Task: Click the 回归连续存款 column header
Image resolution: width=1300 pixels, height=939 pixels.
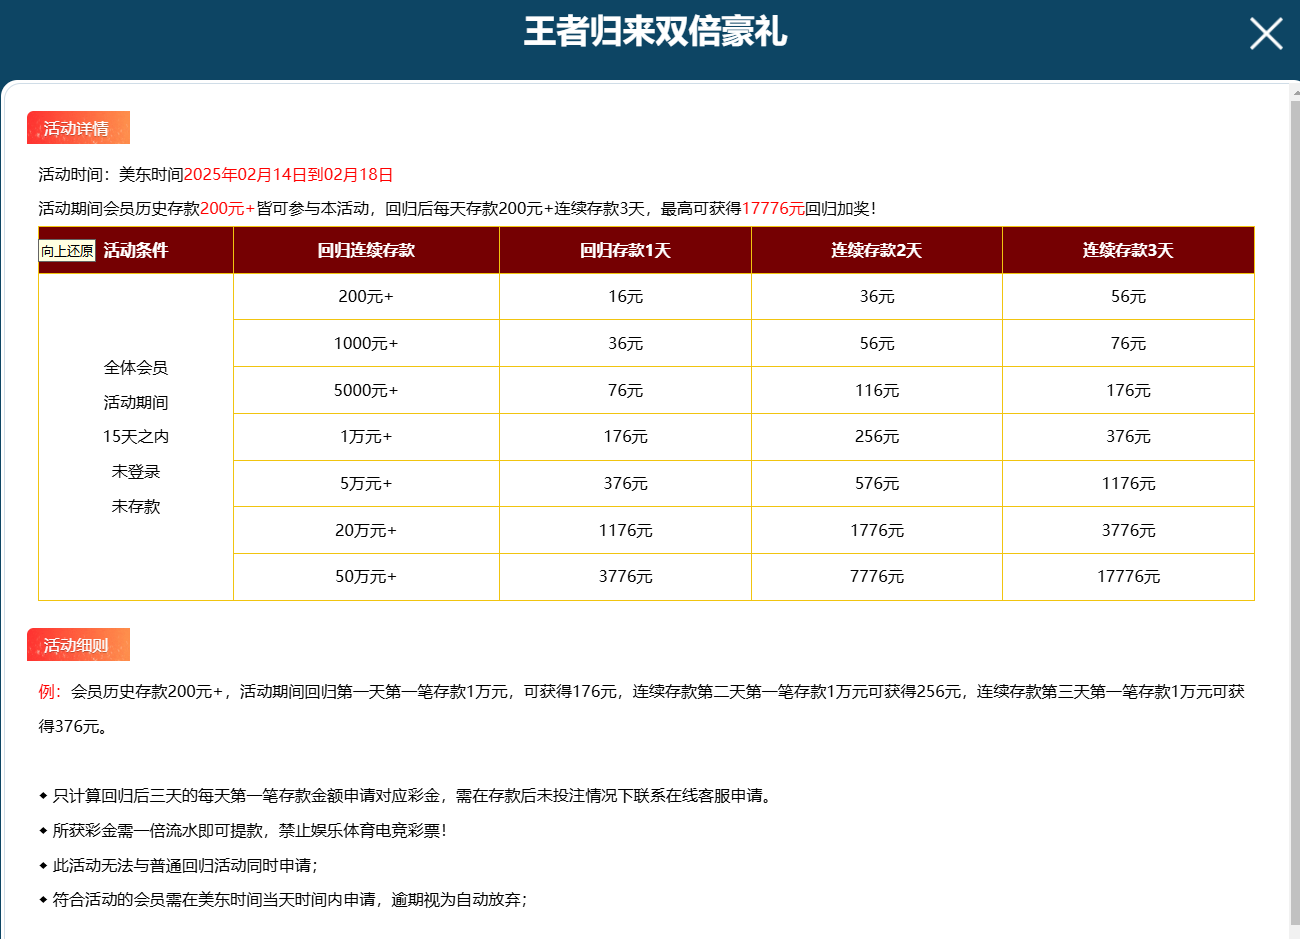Action: click(366, 250)
